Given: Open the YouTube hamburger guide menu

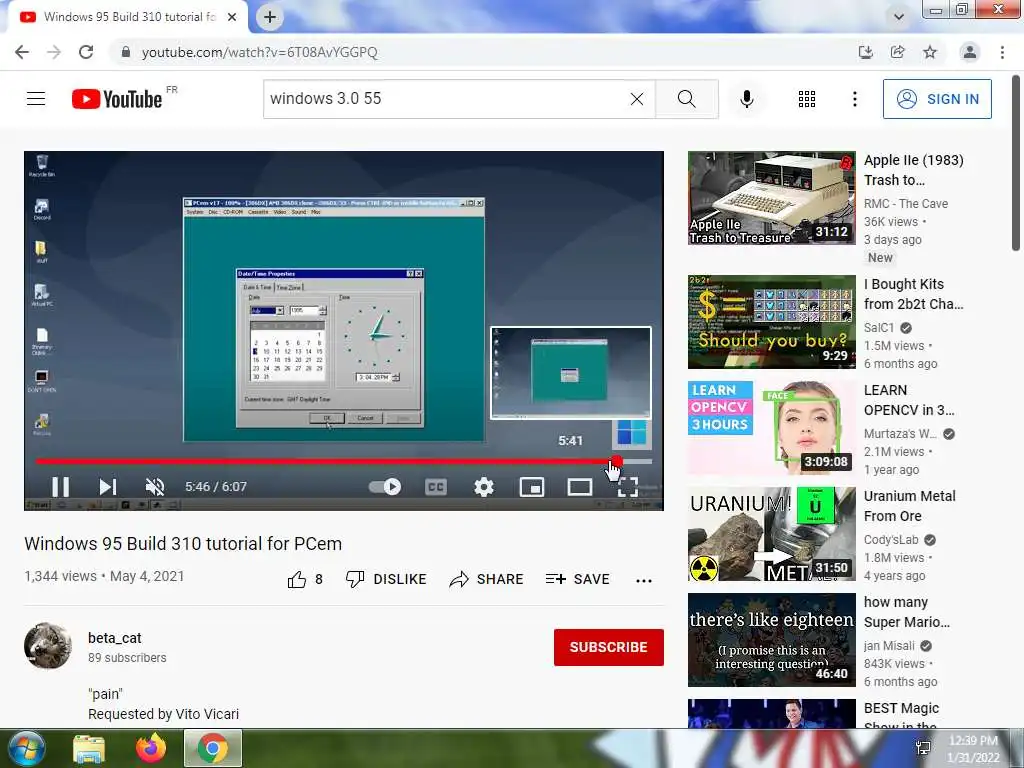Looking at the screenshot, I should [36, 99].
